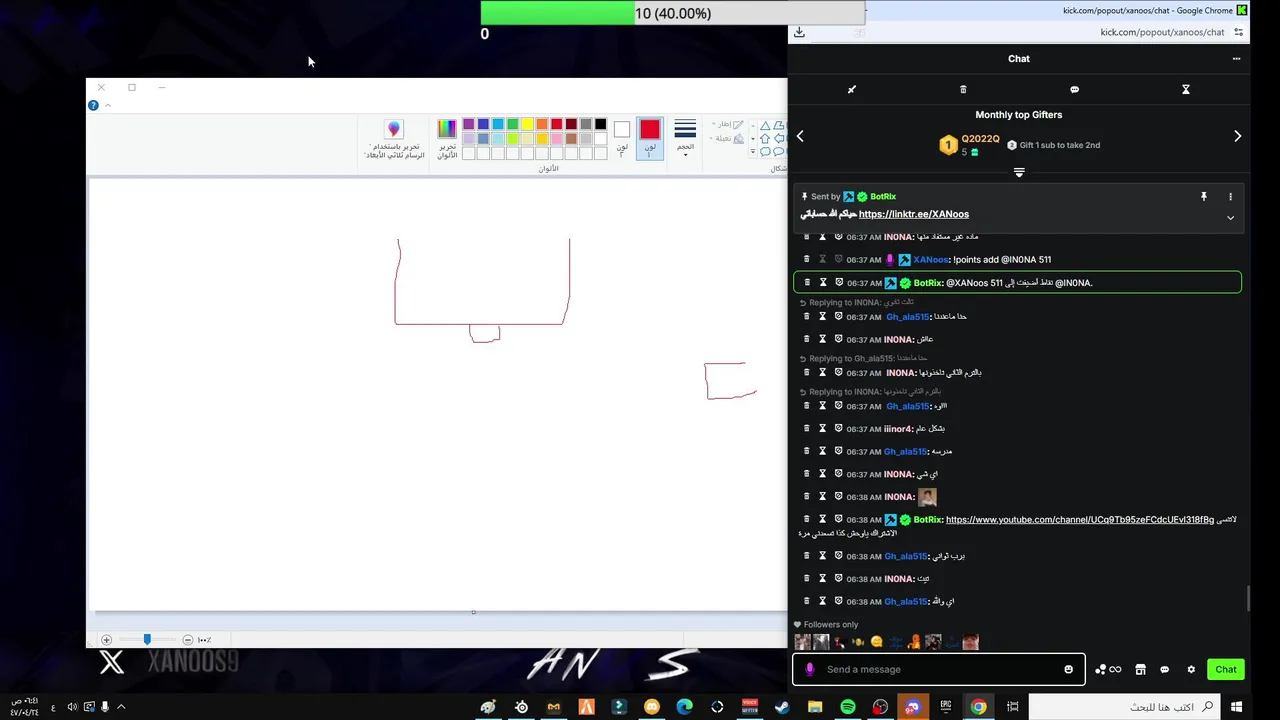The height and width of the screenshot is (720, 1280).
Task: Pick the yellow palette color in Paint
Action: (527, 124)
